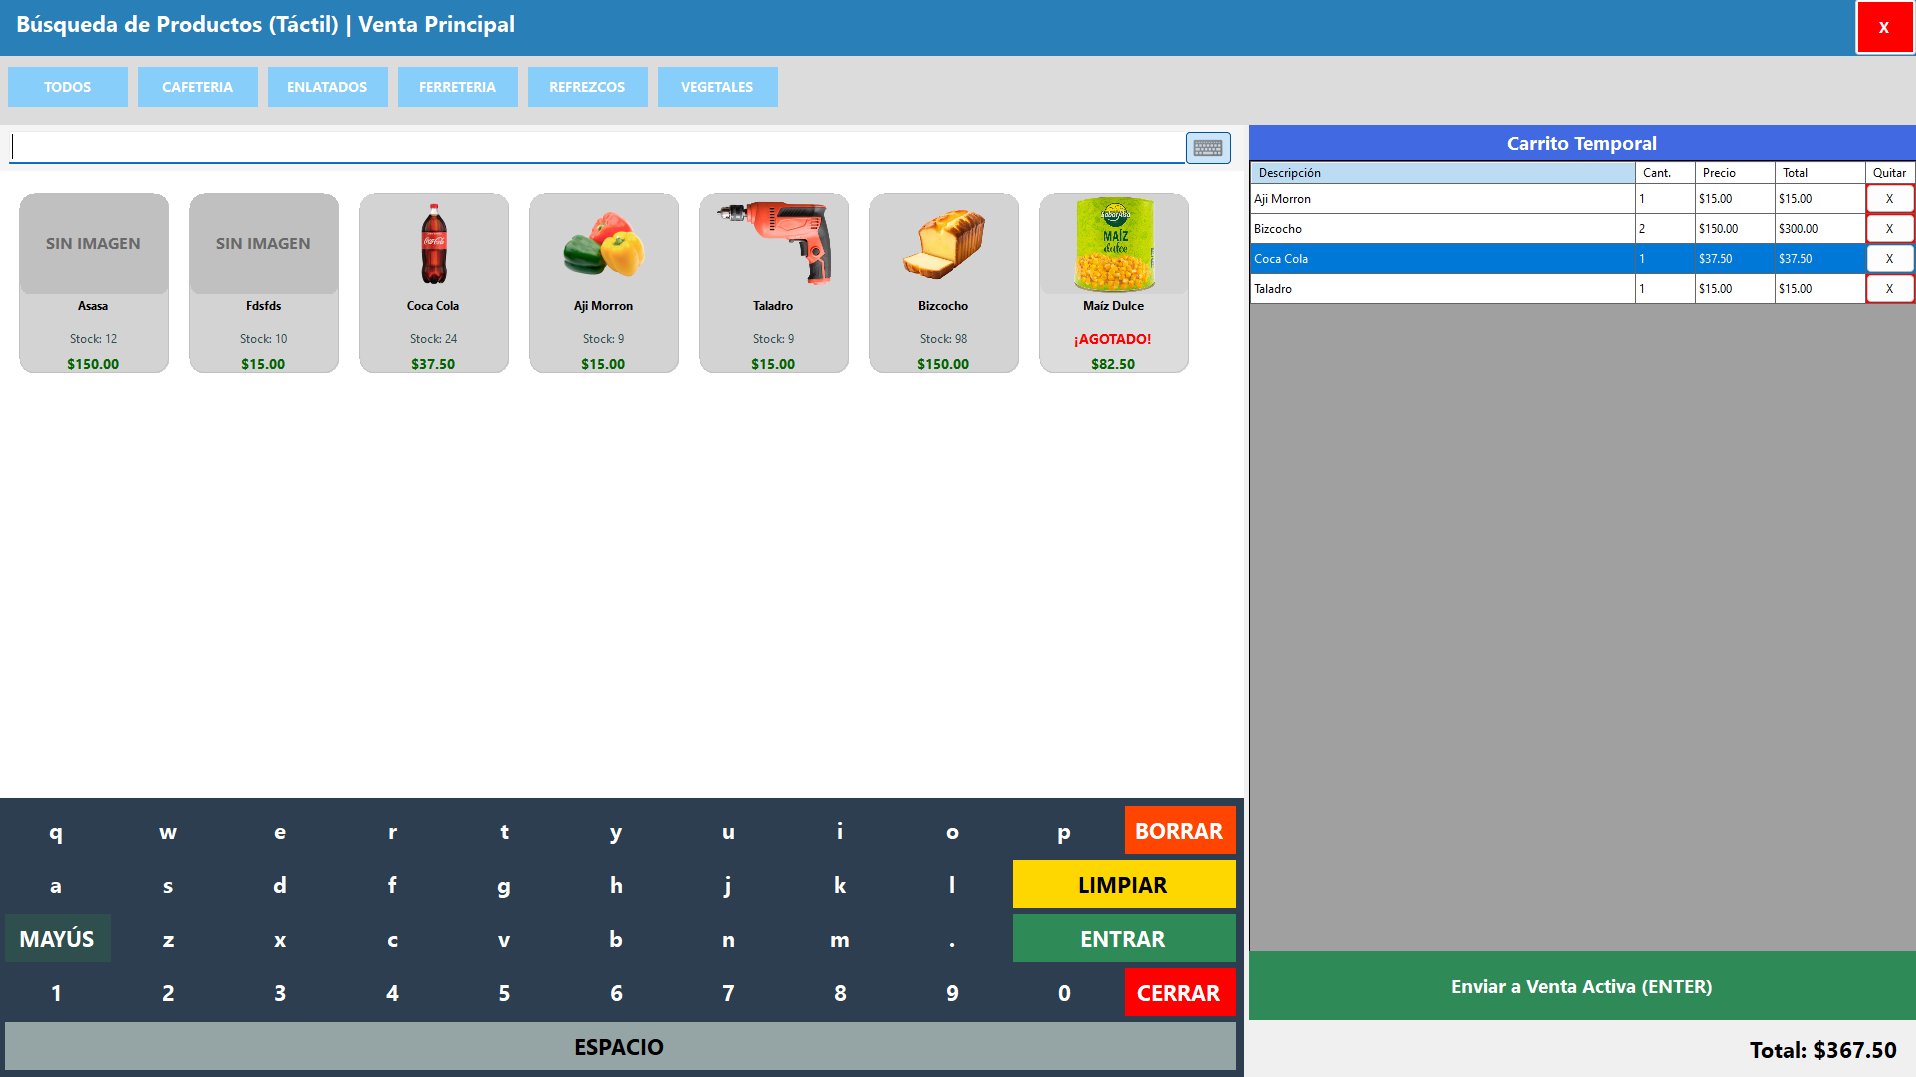Filter by ENLATADOS category
Viewport: 1916px width, 1077px height.
(x=328, y=87)
